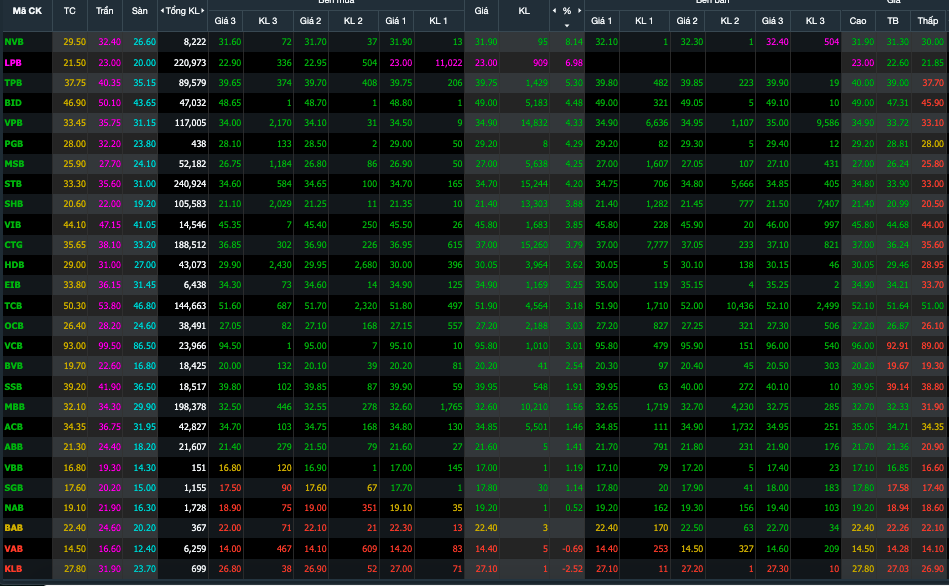949x586 pixels.
Task: Click the sort arrow below the % header
Action: pos(566,25)
